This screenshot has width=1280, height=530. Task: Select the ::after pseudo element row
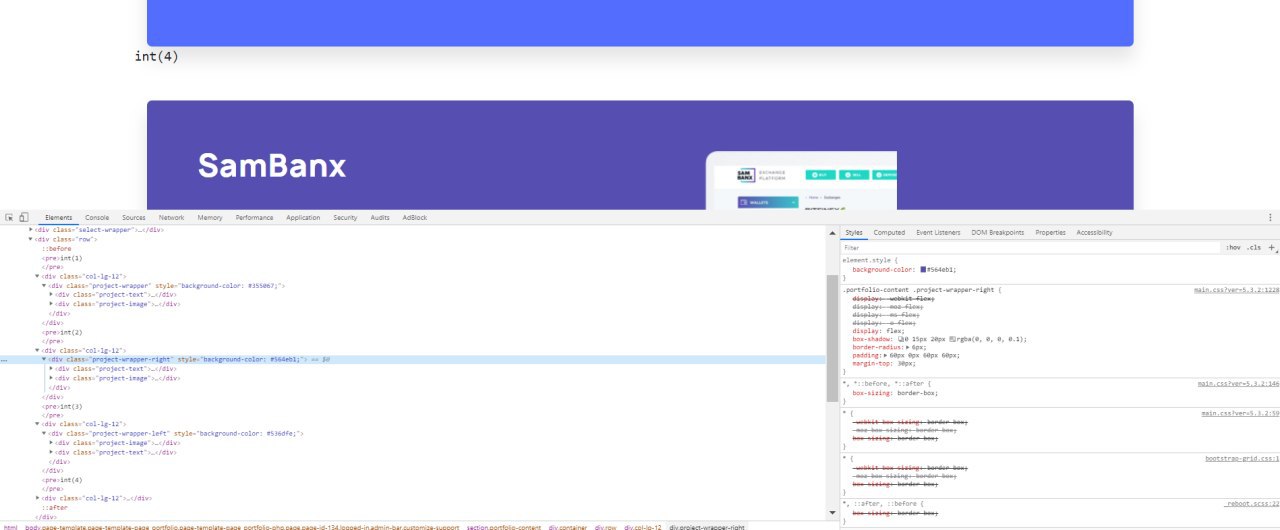click(54, 507)
